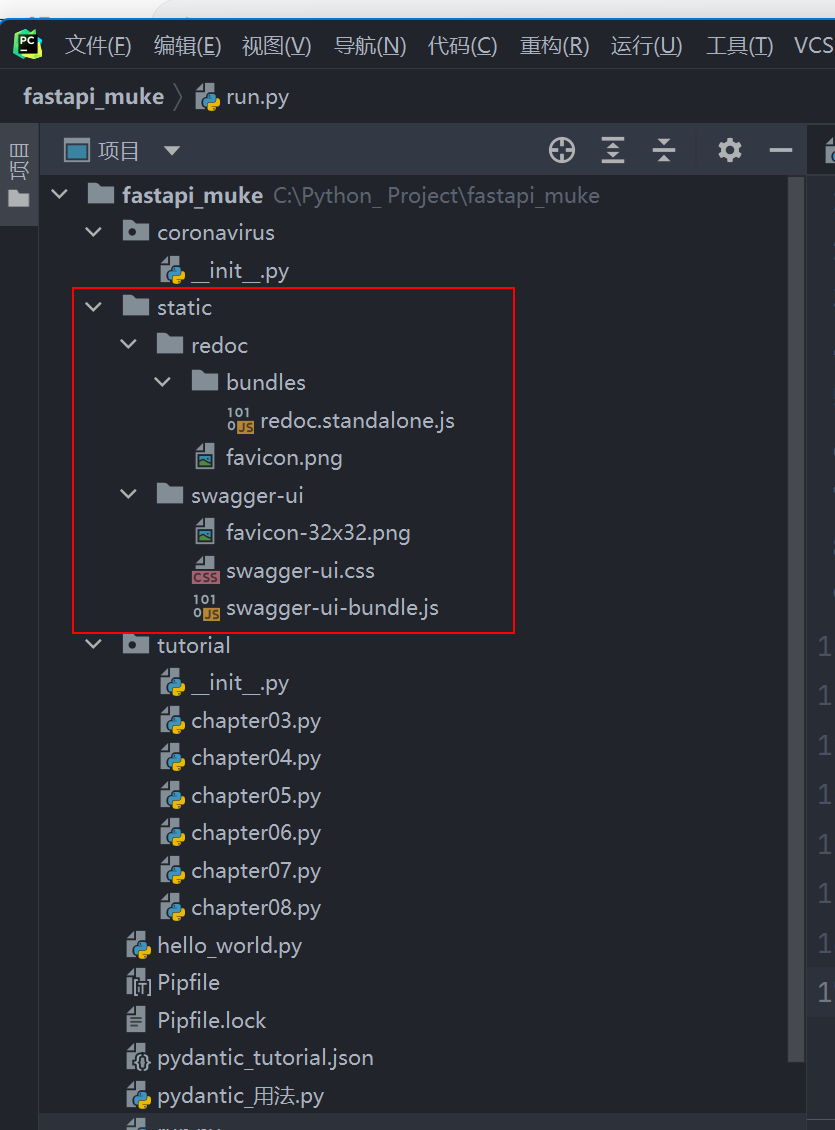Select favicon-32x32.png file name

pyautogui.click(x=318, y=533)
